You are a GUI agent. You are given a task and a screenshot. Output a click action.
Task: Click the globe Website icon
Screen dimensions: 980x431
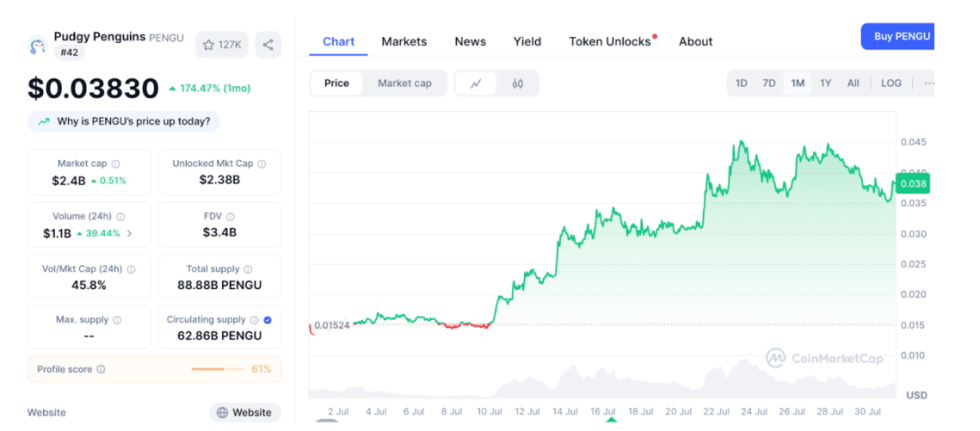pyautogui.click(x=222, y=412)
